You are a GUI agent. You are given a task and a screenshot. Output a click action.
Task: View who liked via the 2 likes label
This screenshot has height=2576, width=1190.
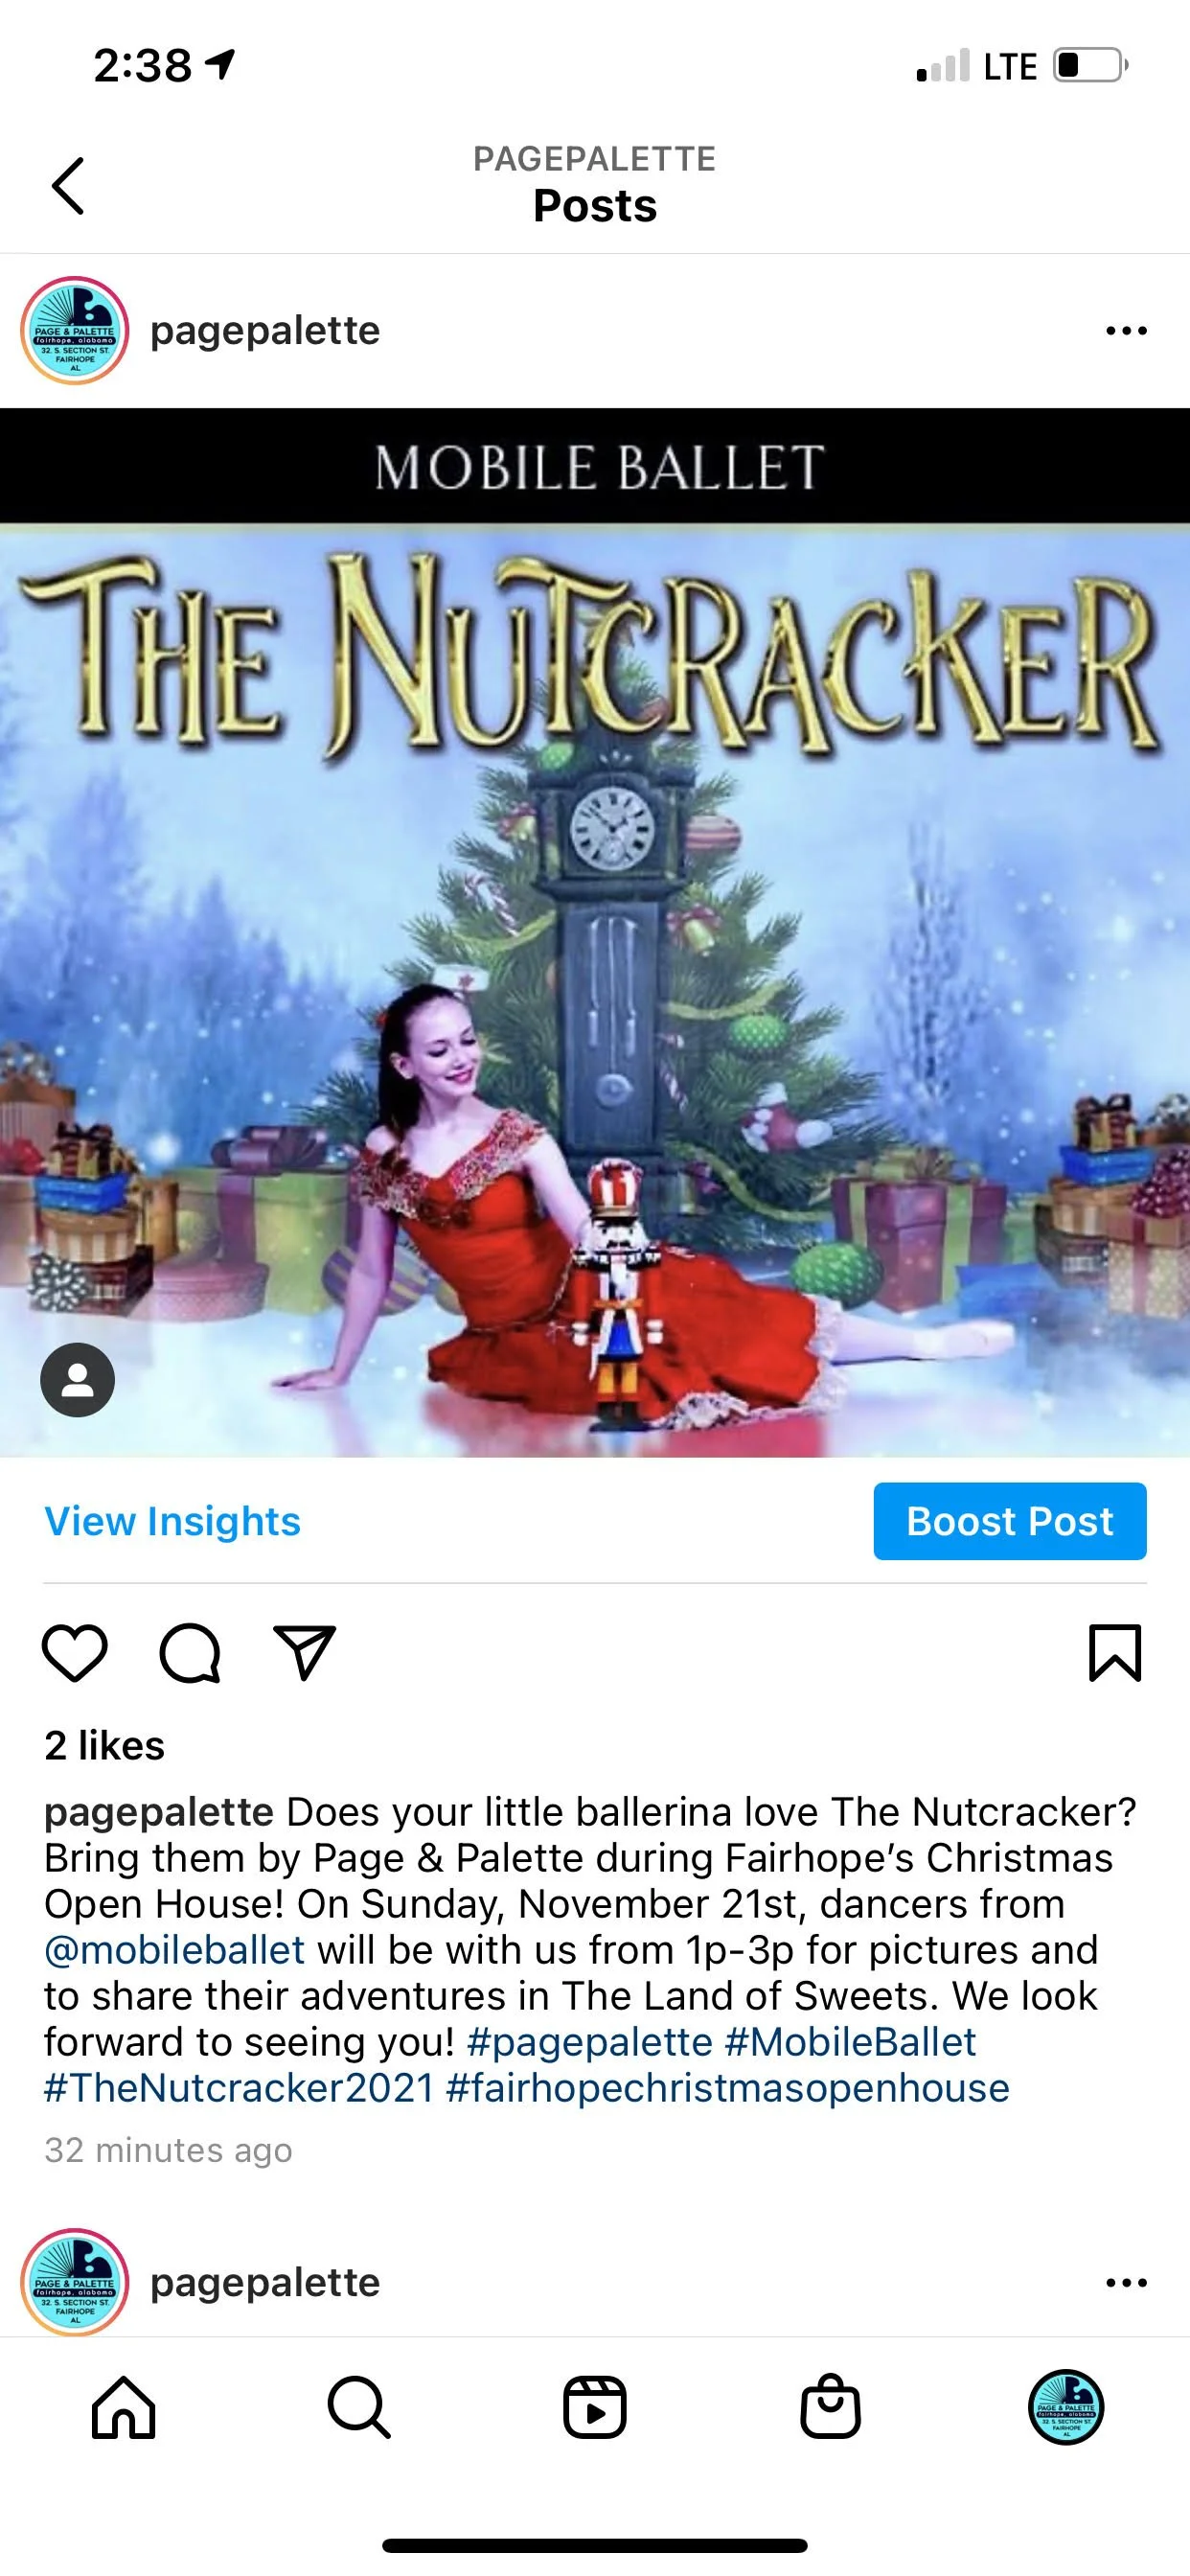(x=104, y=1746)
